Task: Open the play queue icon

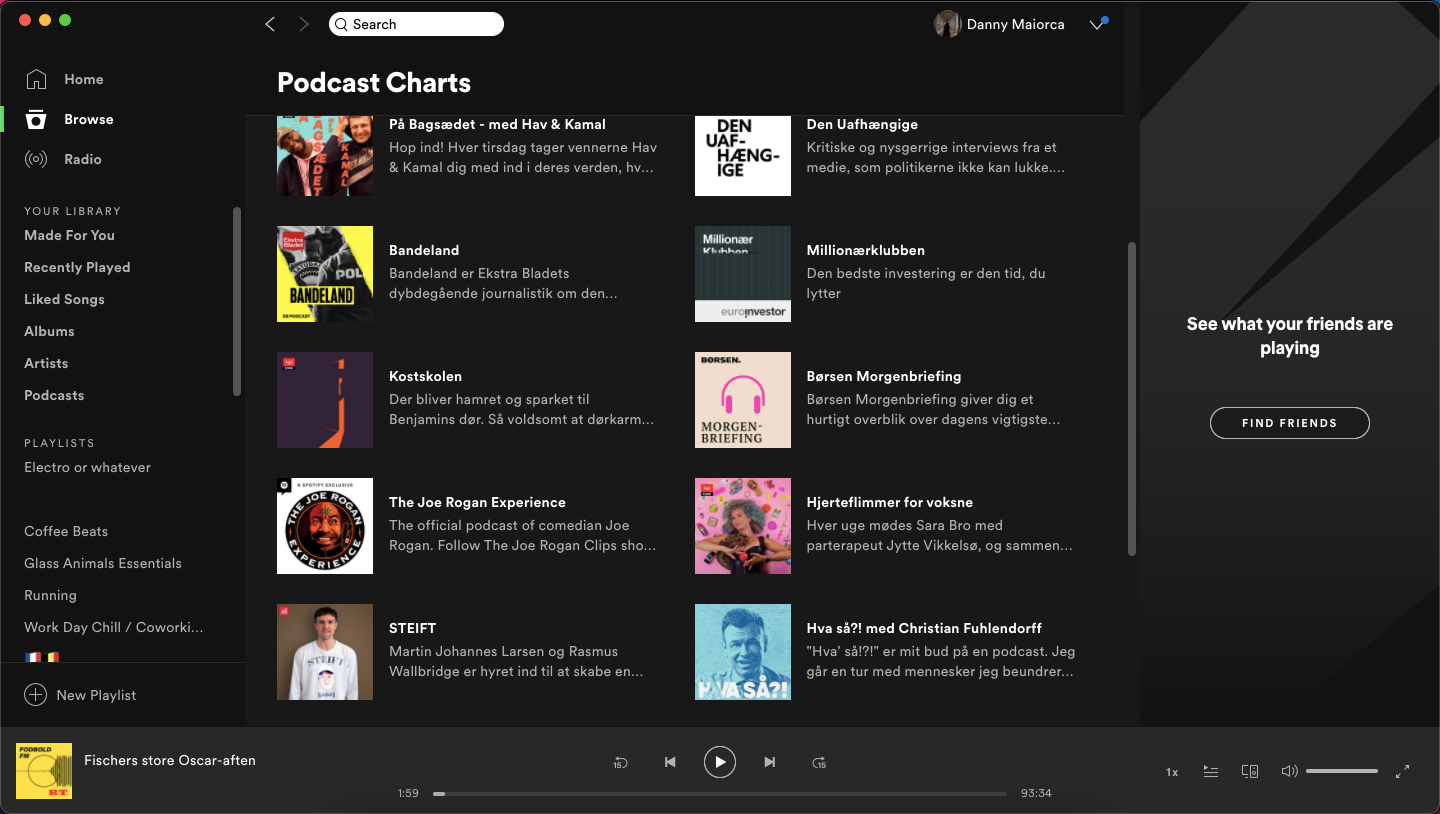Action: [1211, 771]
